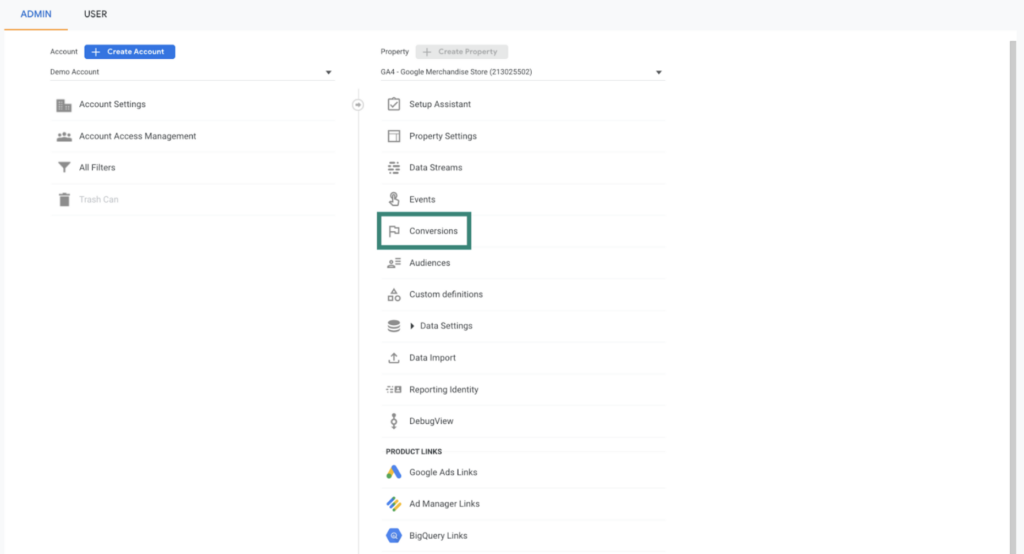Switch to the USER tab

click(x=95, y=14)
